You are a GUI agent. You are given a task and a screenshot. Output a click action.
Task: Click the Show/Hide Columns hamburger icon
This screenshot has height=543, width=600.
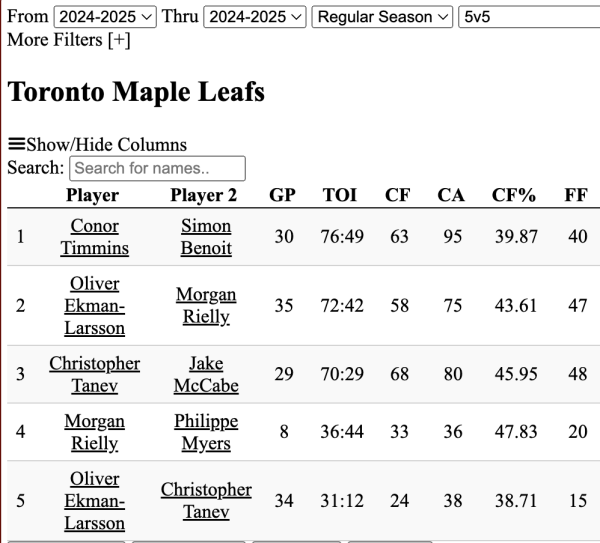tap(16, 145)
